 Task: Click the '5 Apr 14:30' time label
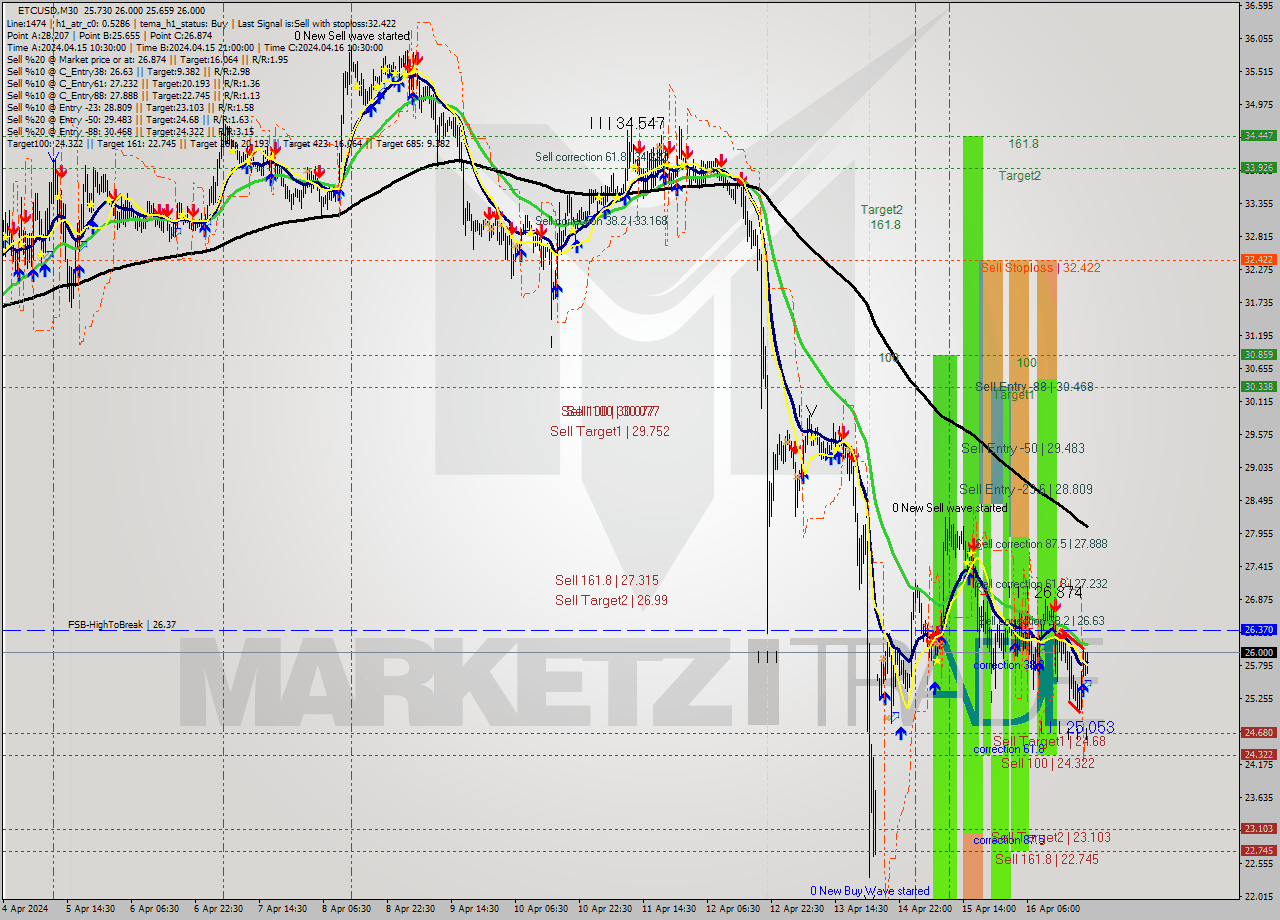(90, 909)
